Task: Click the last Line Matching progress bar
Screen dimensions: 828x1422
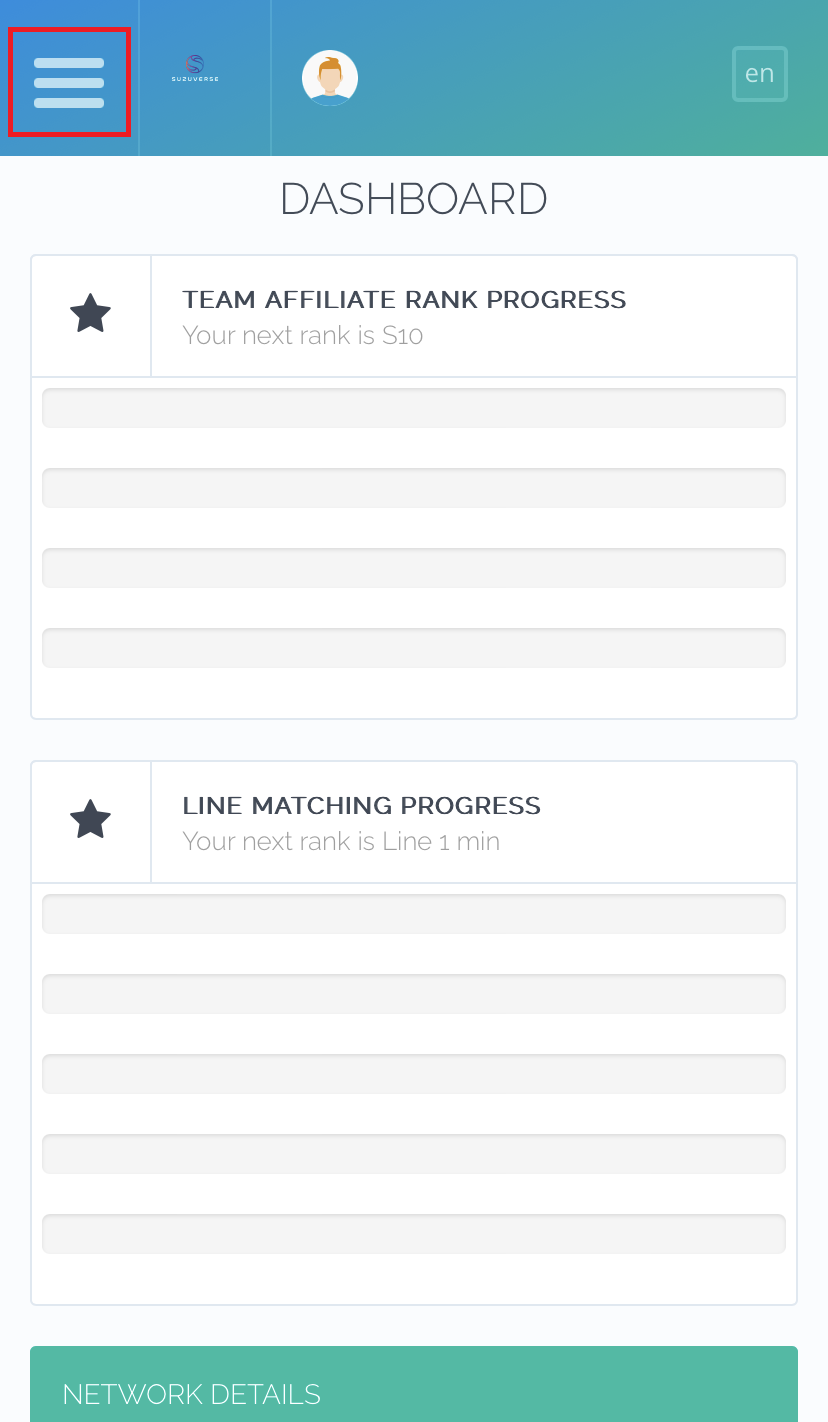Action: tap(414, 1234)
